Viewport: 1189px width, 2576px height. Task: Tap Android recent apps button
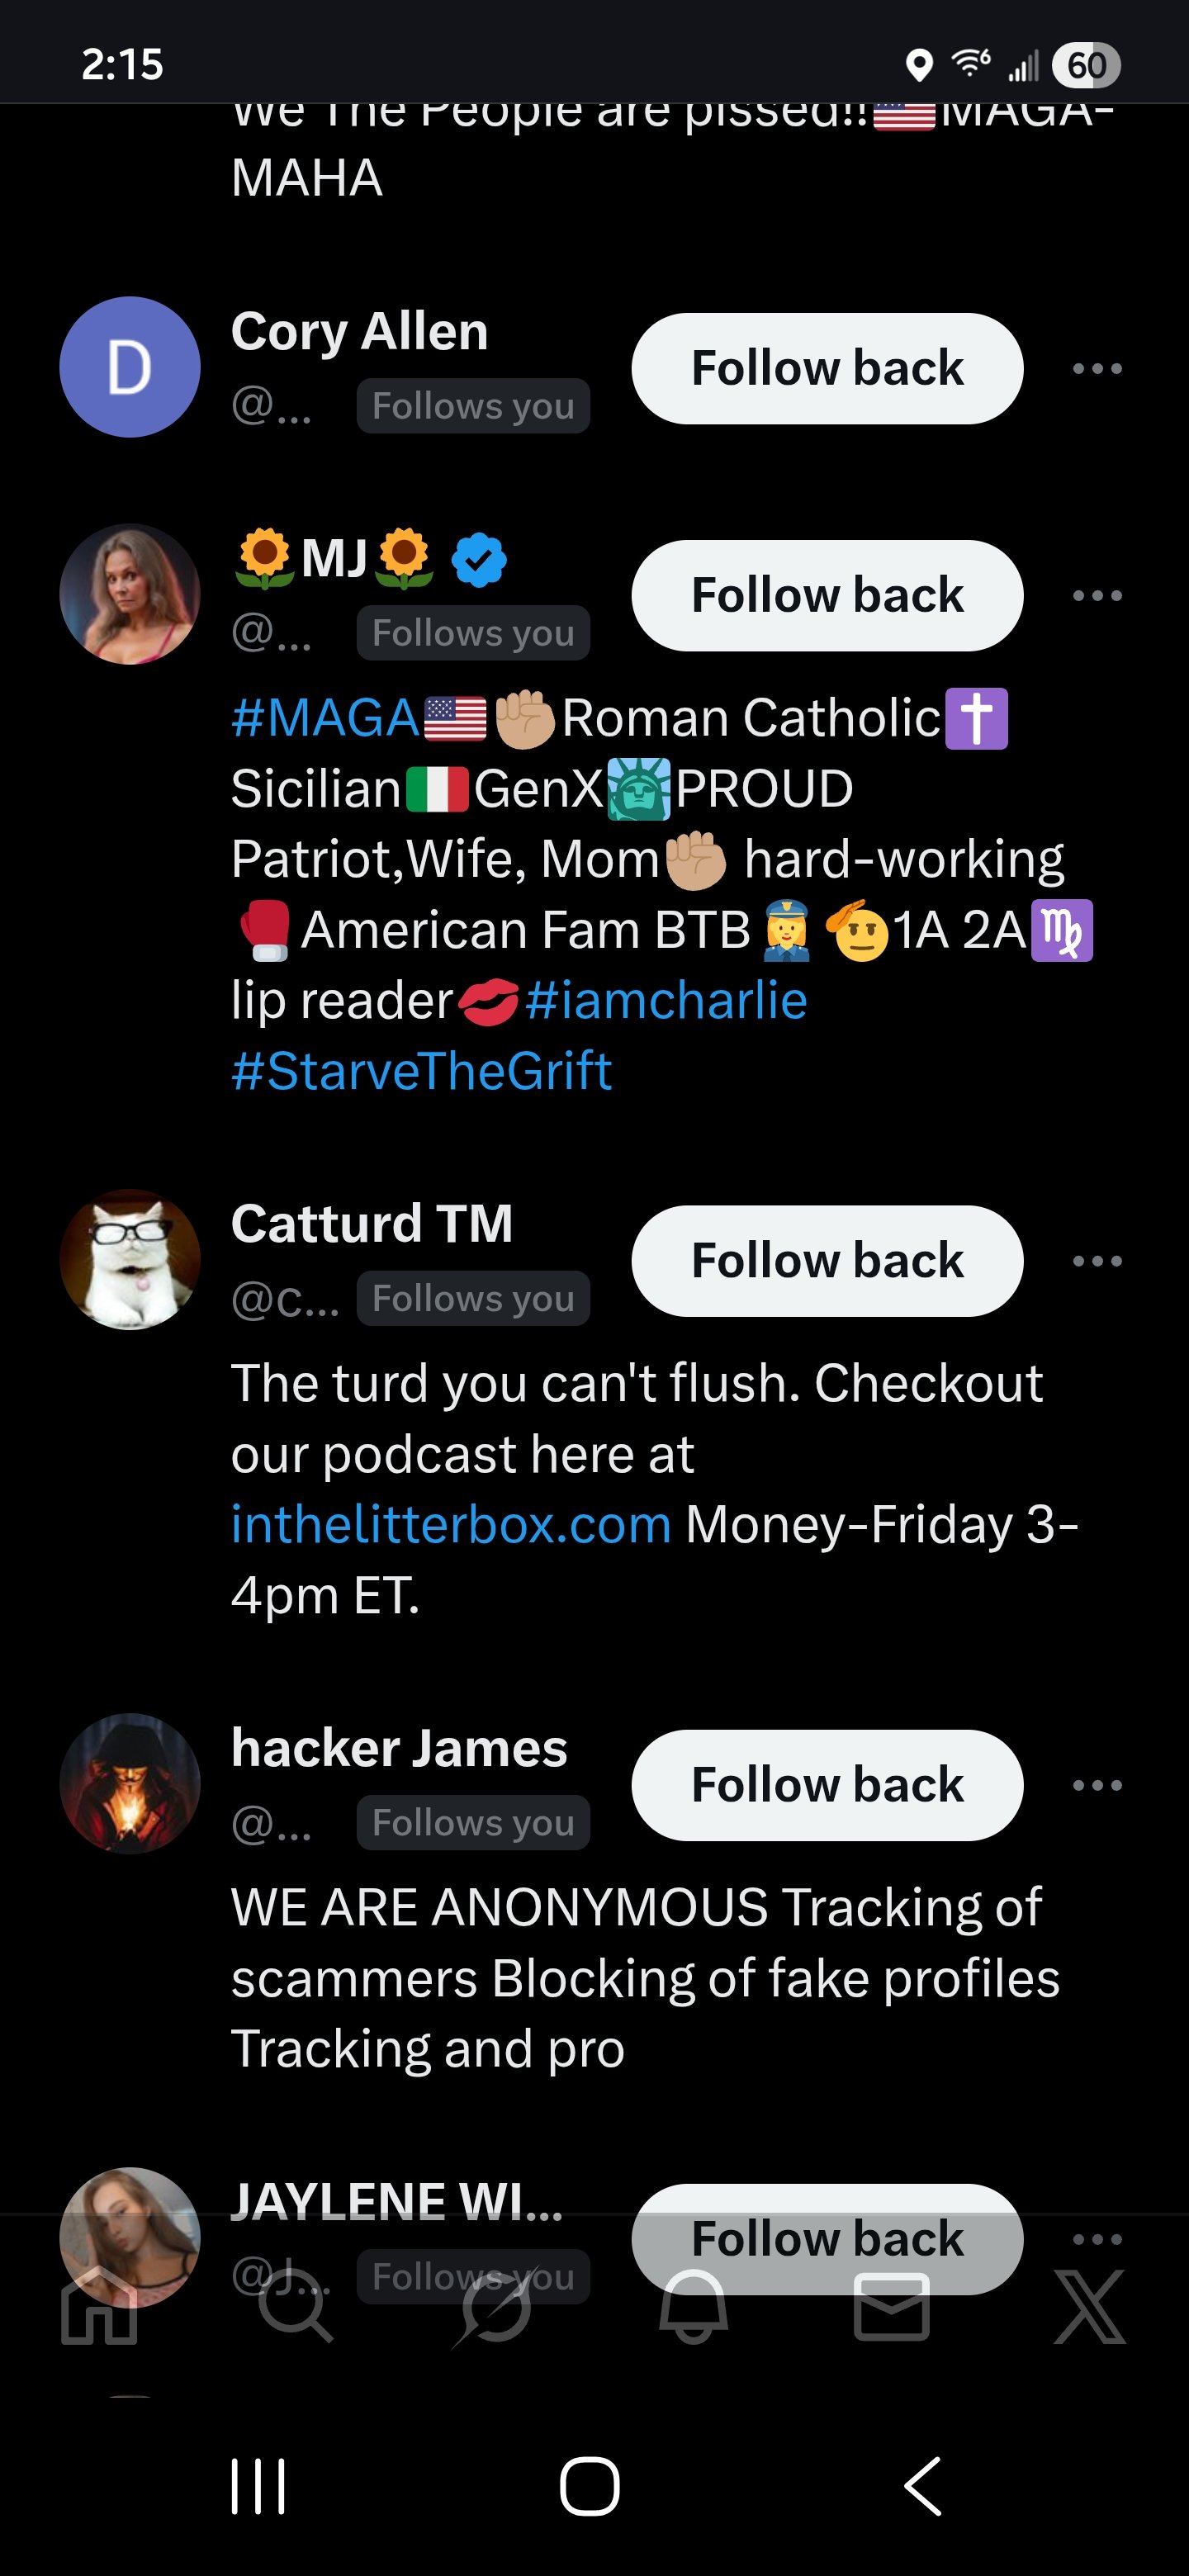click(x=258, y=2486)
